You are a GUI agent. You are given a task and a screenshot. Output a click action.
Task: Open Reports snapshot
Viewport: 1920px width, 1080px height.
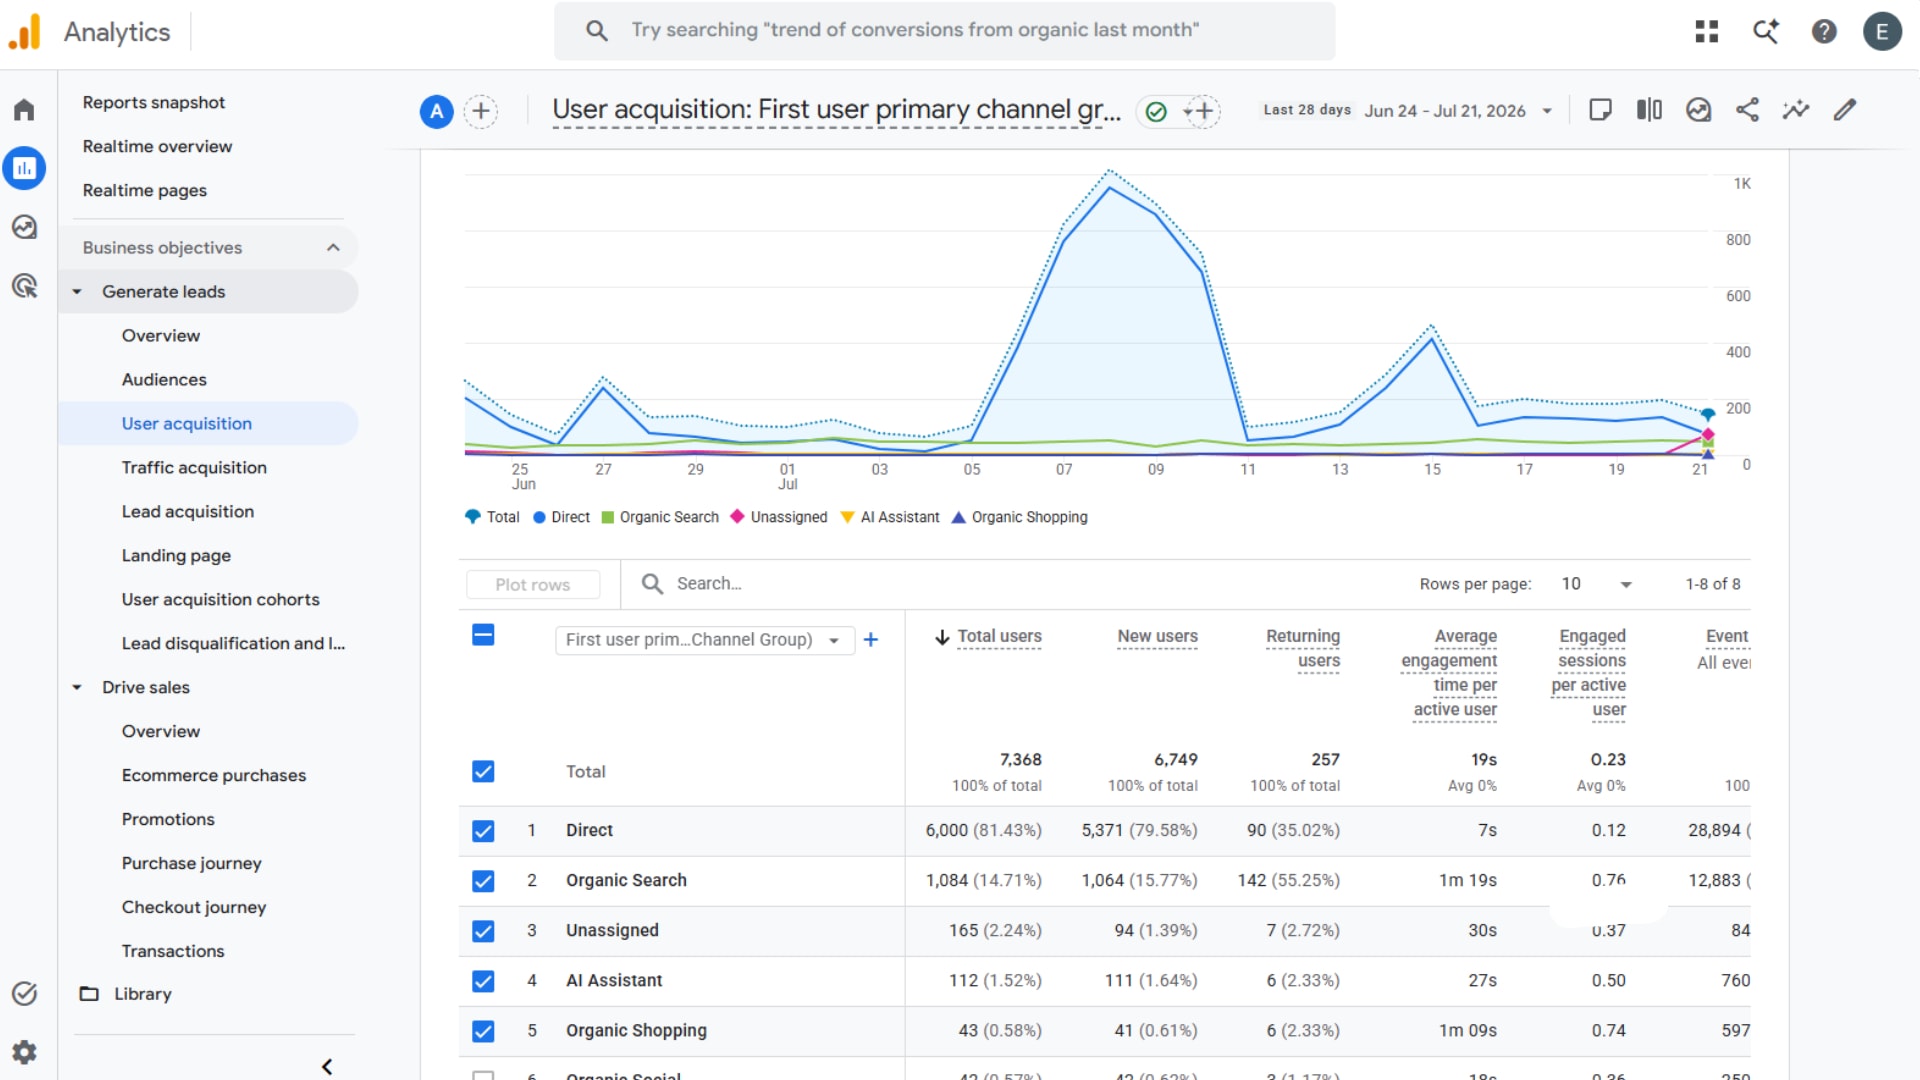pyautogui.click(x=154, y=103)
